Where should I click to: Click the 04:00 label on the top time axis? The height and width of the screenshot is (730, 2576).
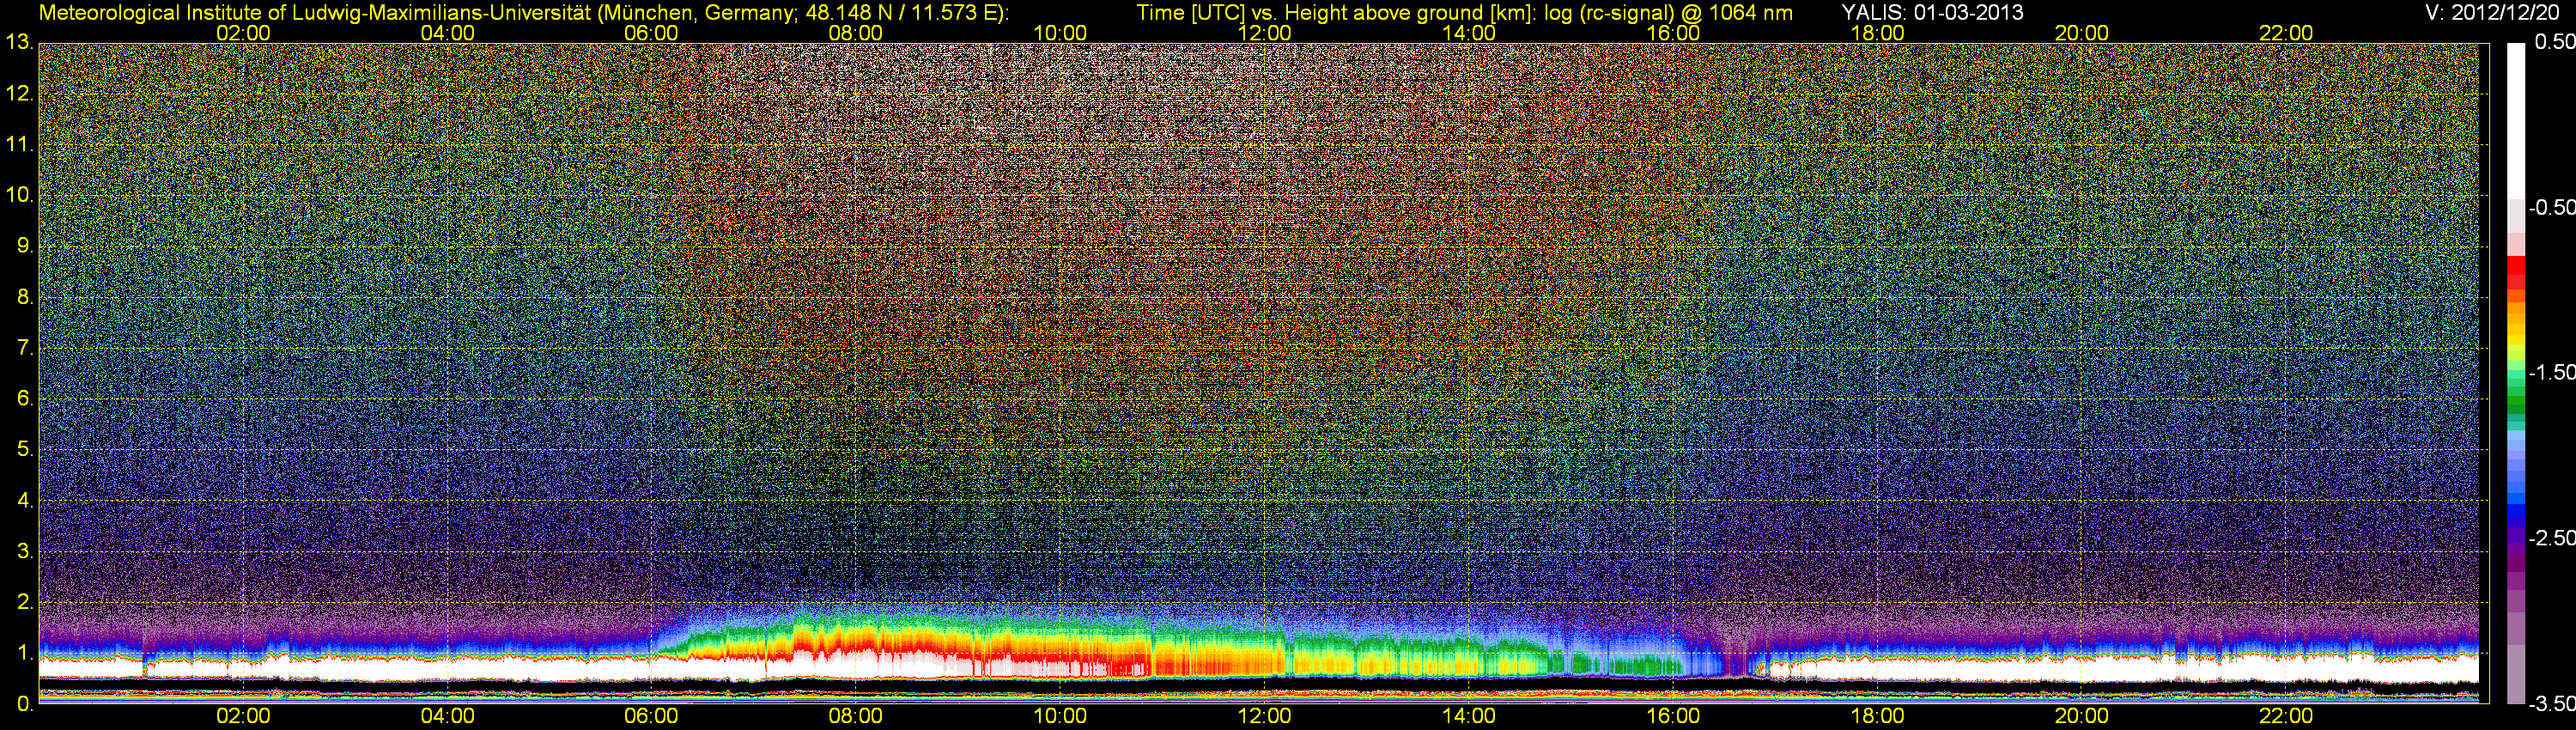(447, 33)
